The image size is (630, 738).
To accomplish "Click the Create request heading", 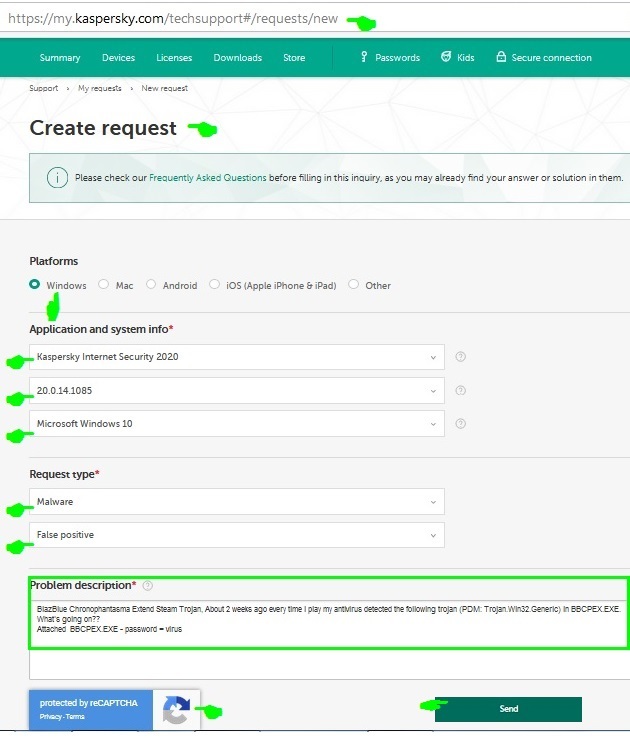I will (103, 128).
